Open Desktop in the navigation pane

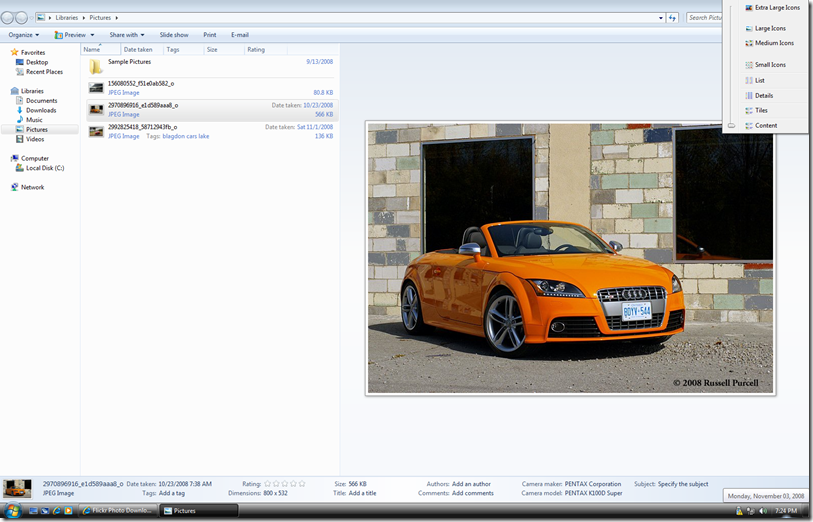pyautogui.click(x=32, y=62)
